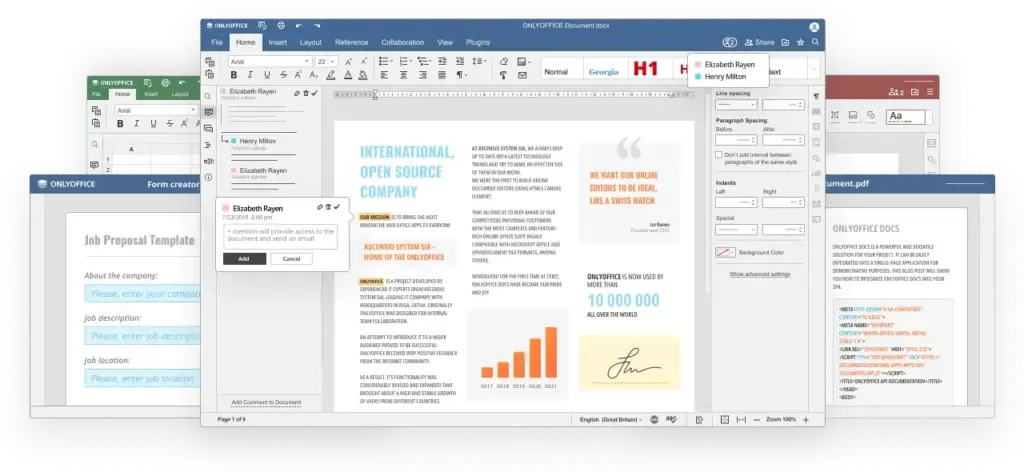Justify text in document editor
The image size is (1024, 472).
(x=442, y=75)
